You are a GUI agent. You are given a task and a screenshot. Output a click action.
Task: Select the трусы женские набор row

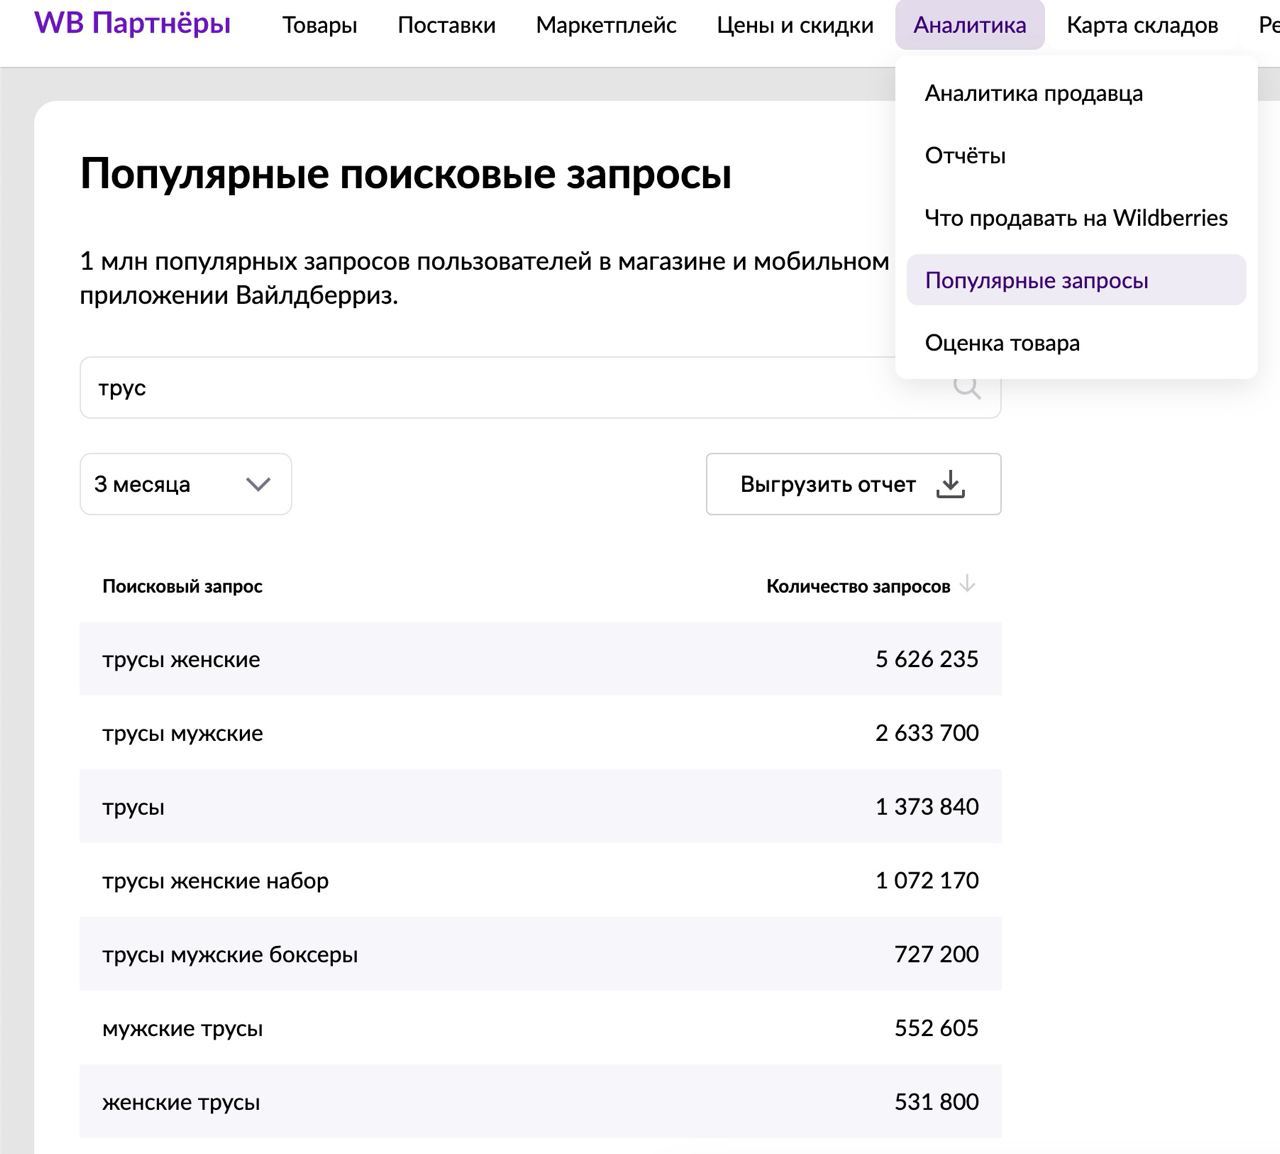(x=540, y=881)
